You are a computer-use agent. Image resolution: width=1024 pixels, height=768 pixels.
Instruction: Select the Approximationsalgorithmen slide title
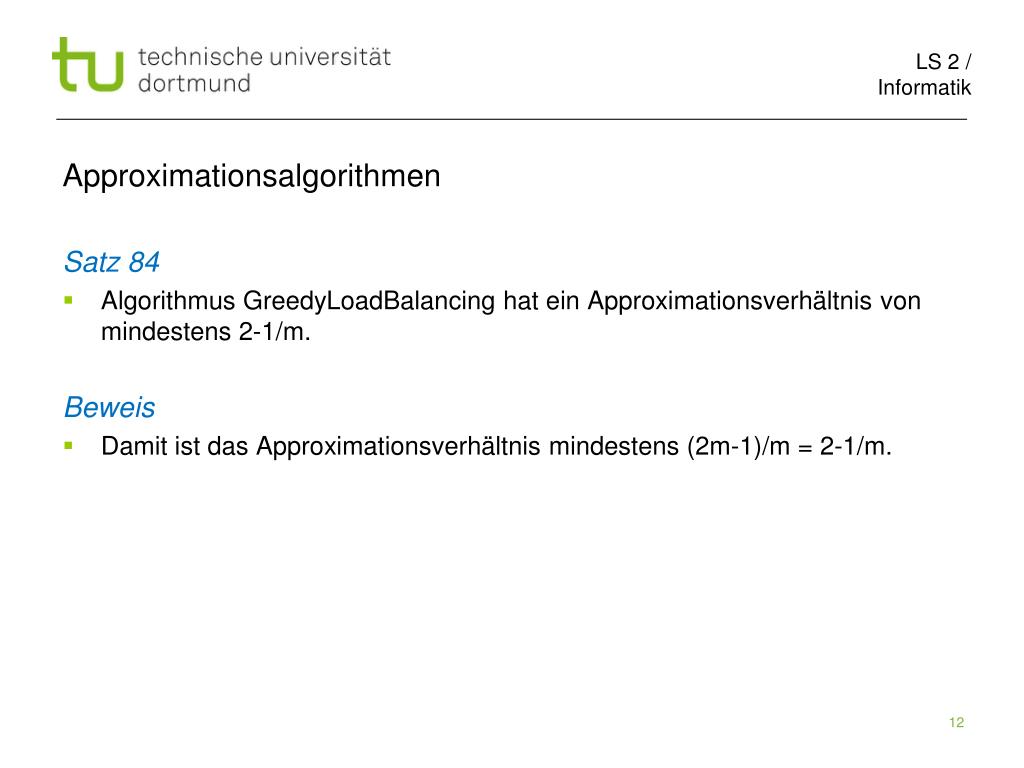(x=251, y=176)
